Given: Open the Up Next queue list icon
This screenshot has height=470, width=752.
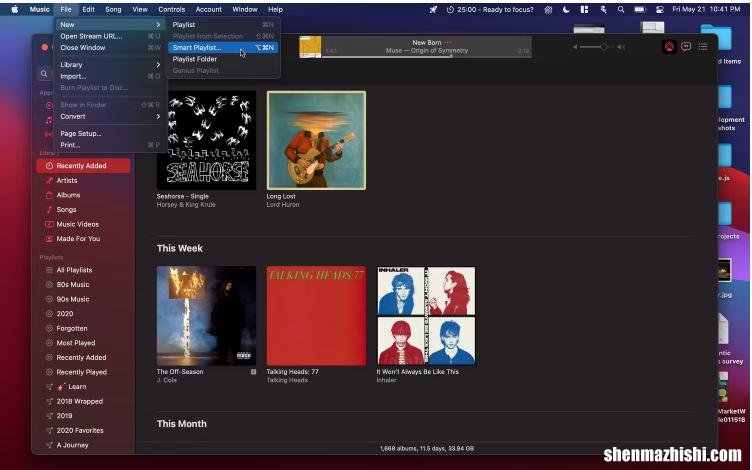Looking at the screenshot, I should coord(703,47).
